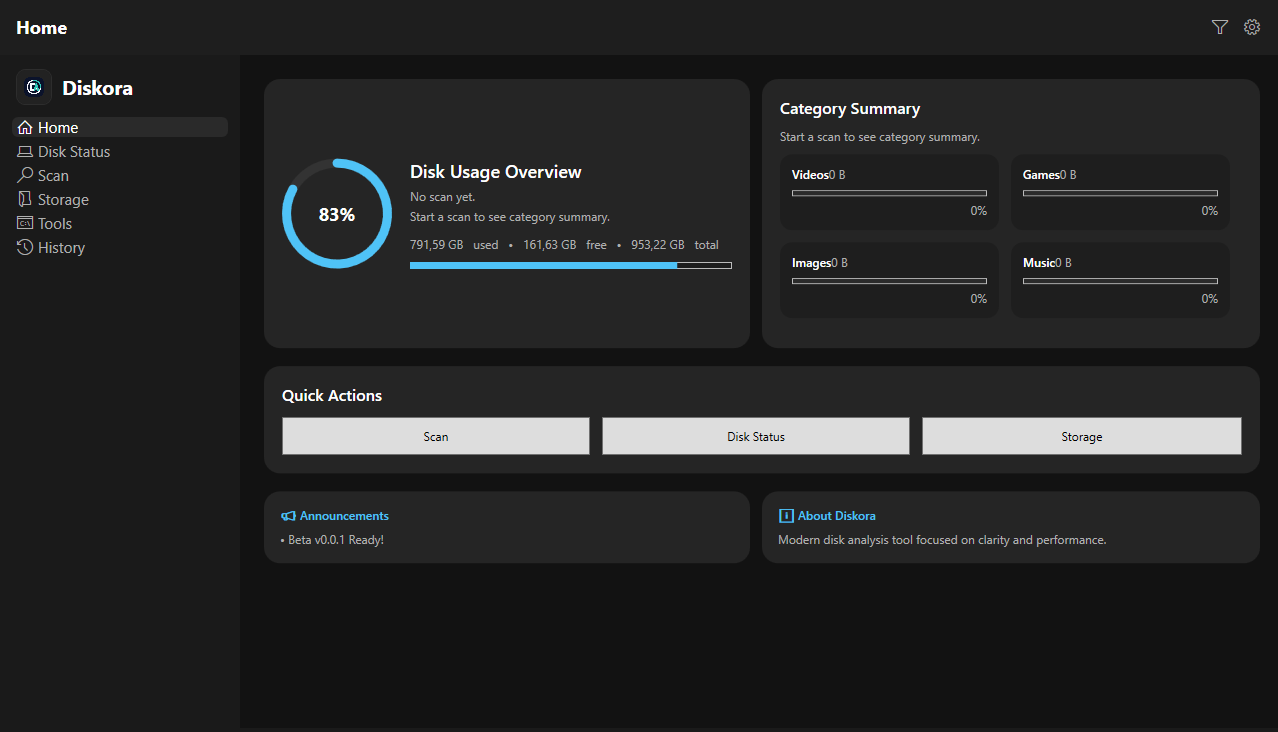Click the History clock icon
The image size is (1278, 732).
(26, 248)
